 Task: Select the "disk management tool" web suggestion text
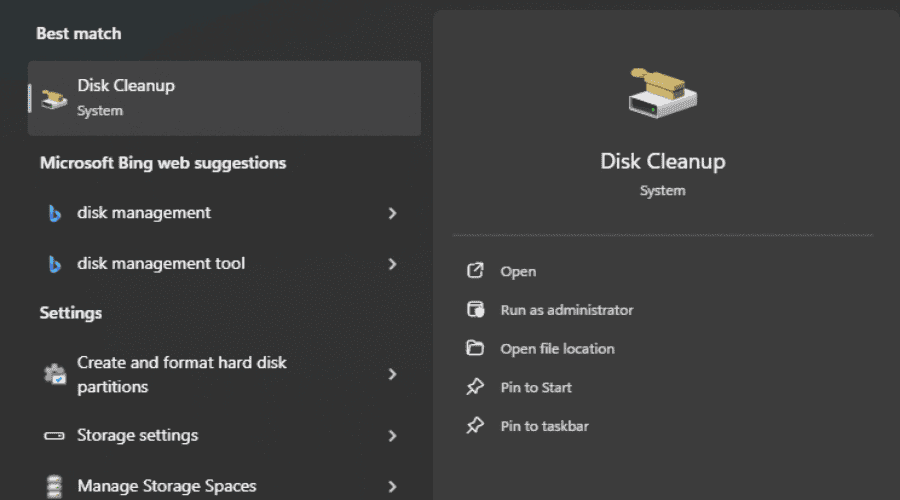(161, 264)
